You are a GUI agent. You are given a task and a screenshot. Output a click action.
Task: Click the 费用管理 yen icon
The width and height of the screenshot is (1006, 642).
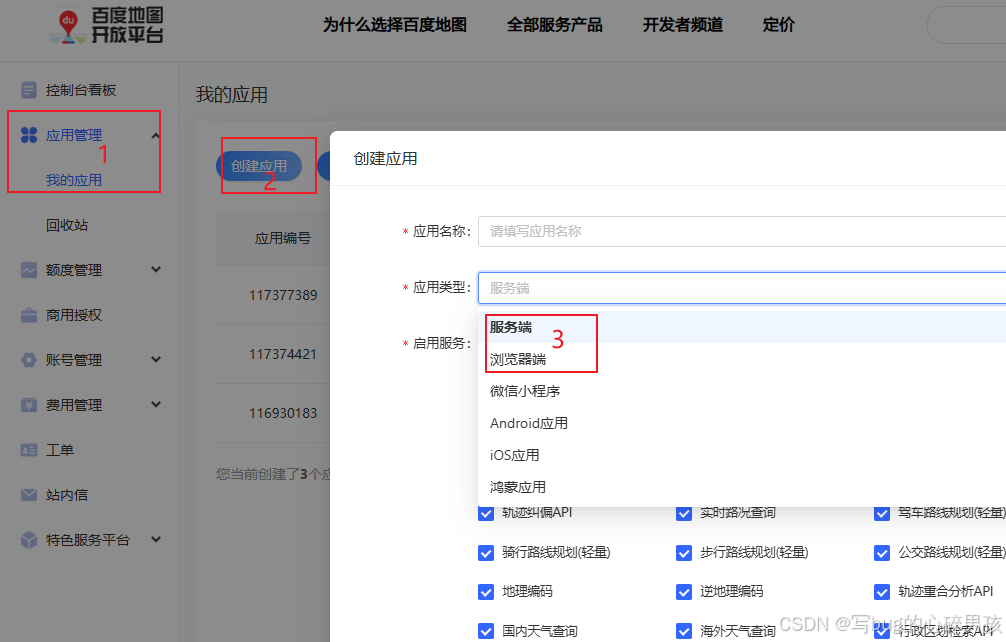(x=29, y=405)
